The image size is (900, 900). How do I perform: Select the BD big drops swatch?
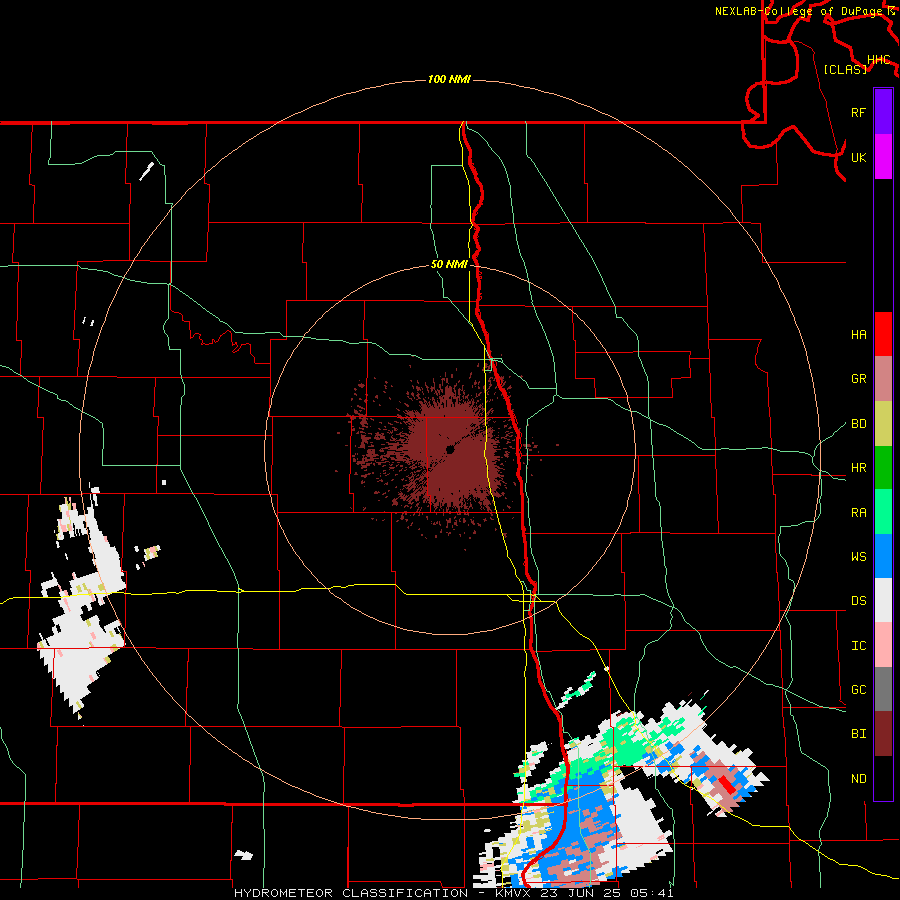[883, 423]
